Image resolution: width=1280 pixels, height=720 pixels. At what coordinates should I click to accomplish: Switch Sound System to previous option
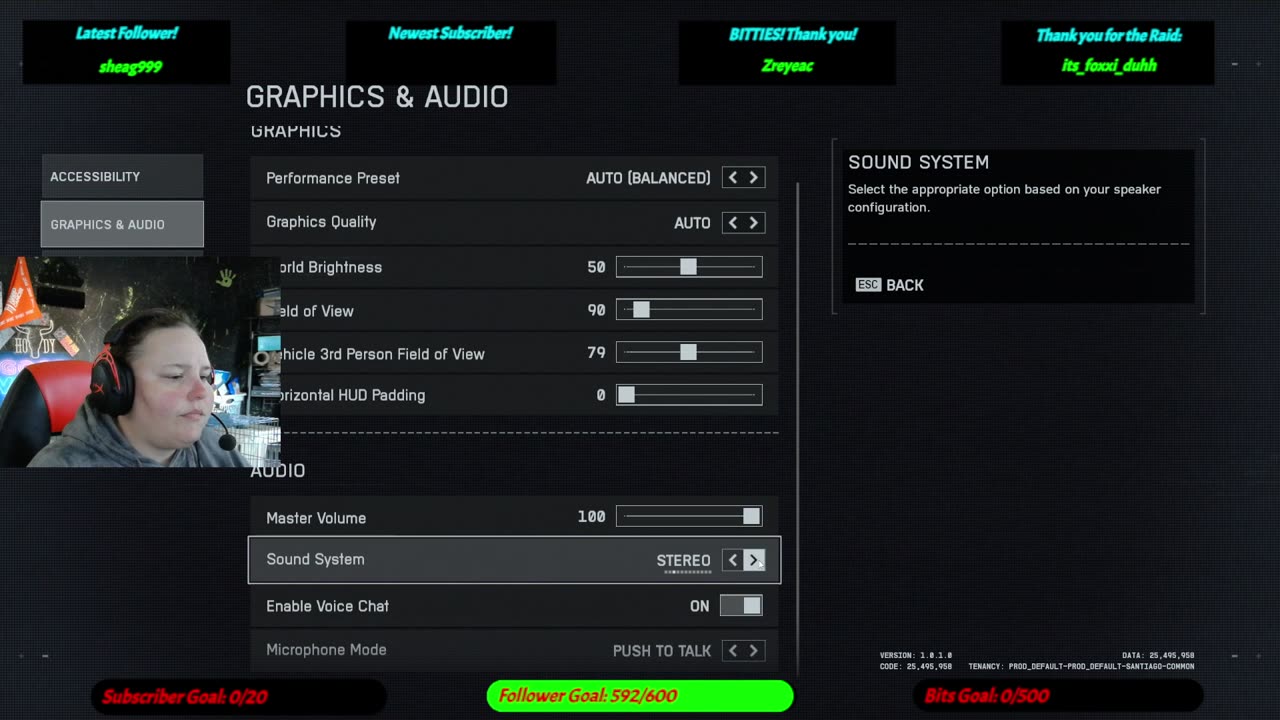[x=733, y=560]
